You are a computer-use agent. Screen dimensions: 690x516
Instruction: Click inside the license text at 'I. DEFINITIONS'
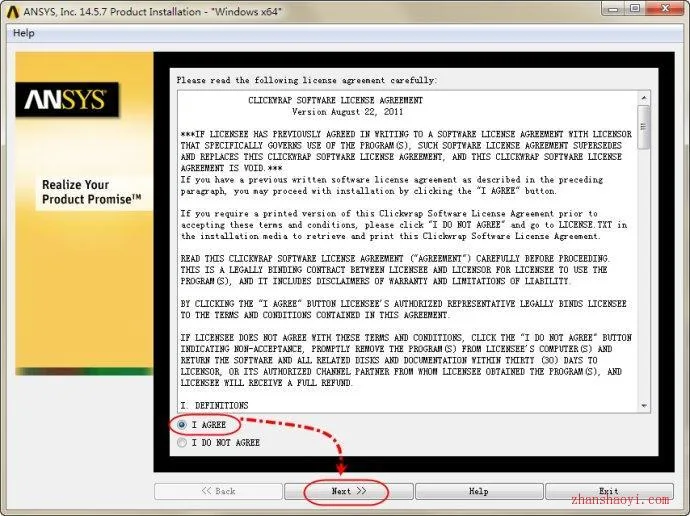coord(214,405)
